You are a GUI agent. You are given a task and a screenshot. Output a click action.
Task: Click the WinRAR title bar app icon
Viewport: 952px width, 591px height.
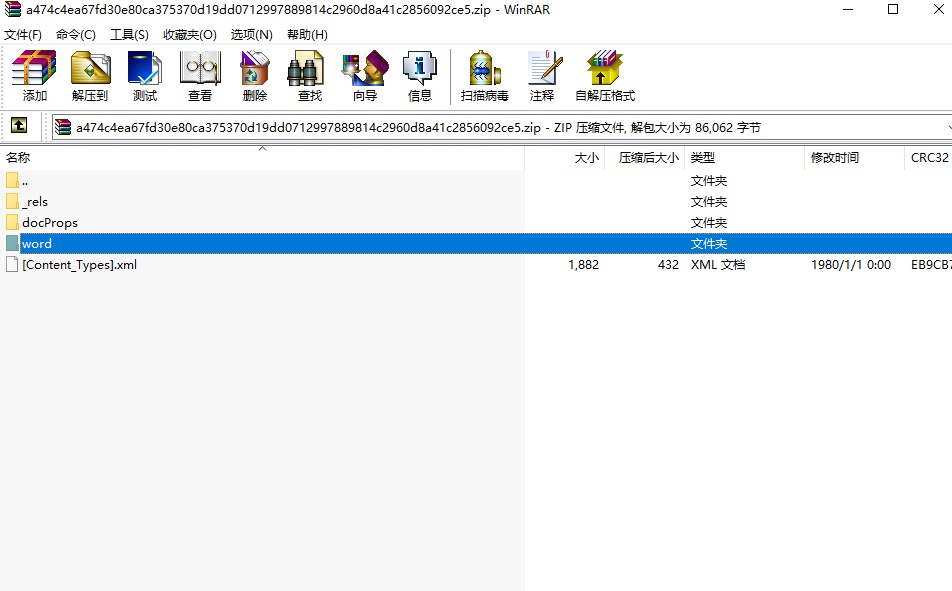[13, 9]
